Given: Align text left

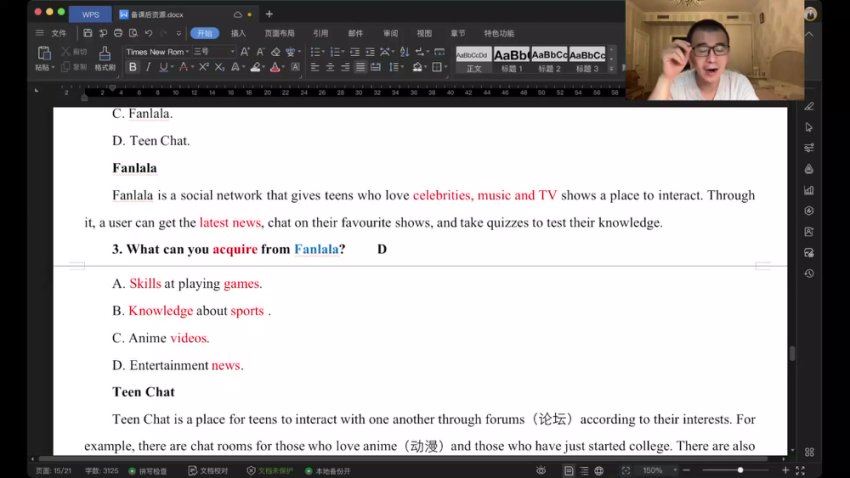Looking at the screenshot, I should click(314, 67).
